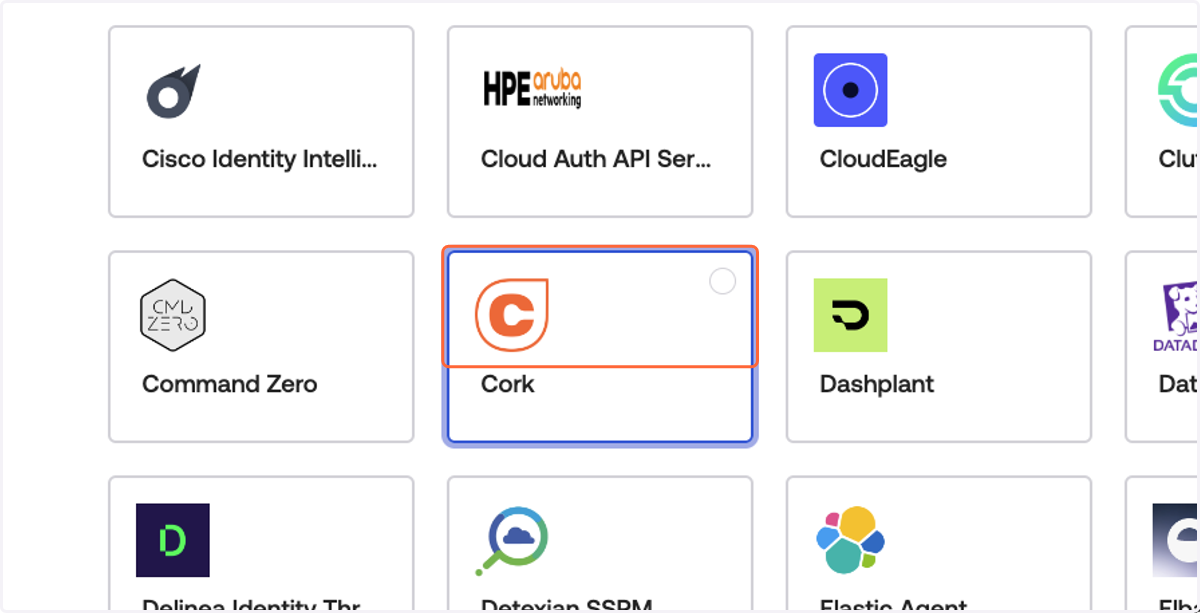Click the Cisco Identity Intelligence comet logo

(x=174, y=91)
